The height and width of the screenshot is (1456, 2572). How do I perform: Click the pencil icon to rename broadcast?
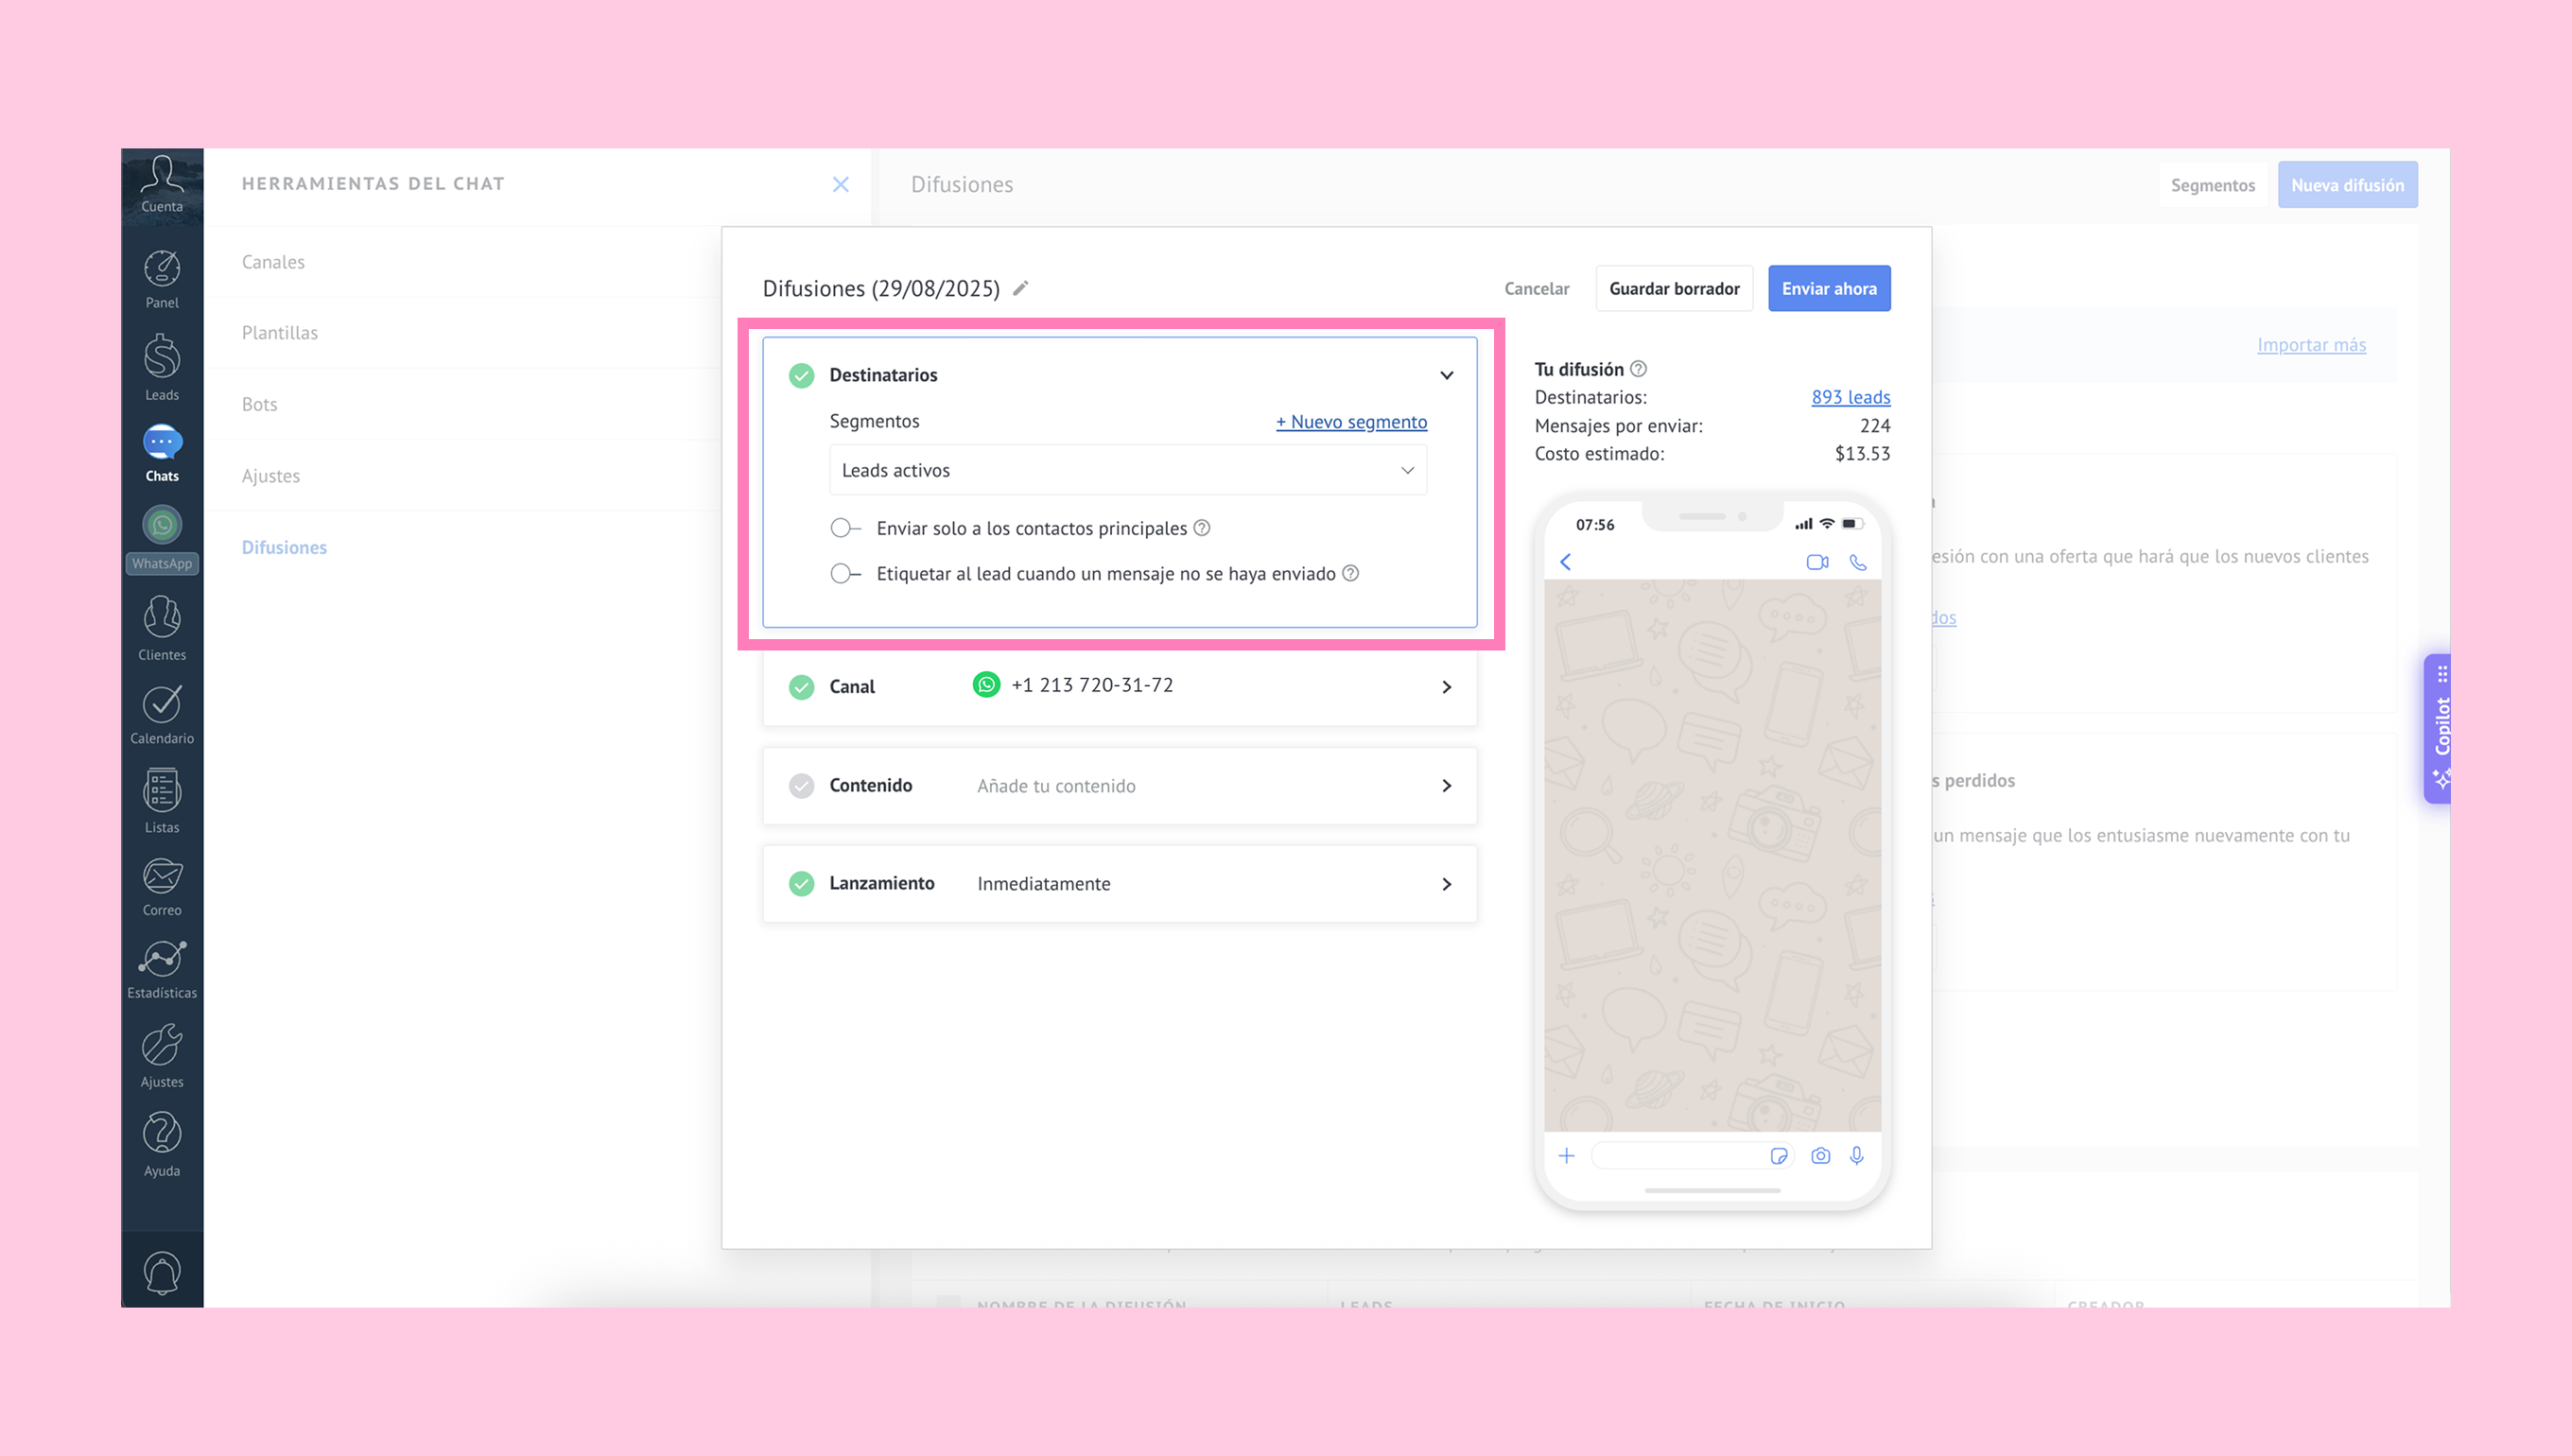coord(1020,288)
